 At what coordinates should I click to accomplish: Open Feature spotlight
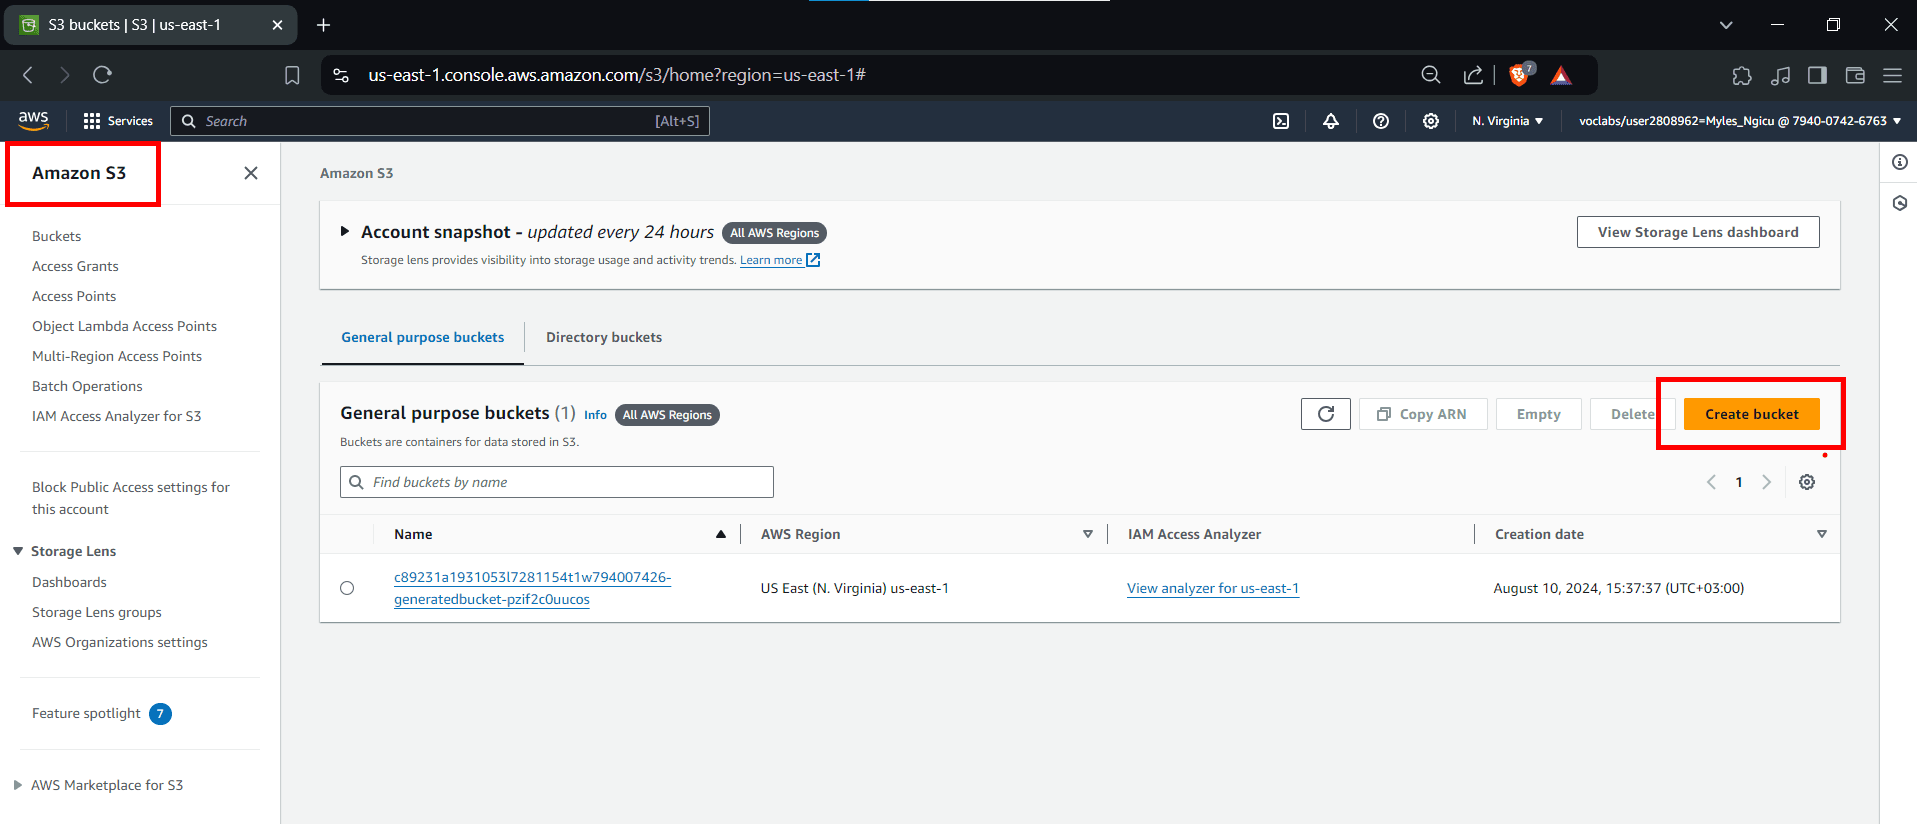[x=86, y=713]
